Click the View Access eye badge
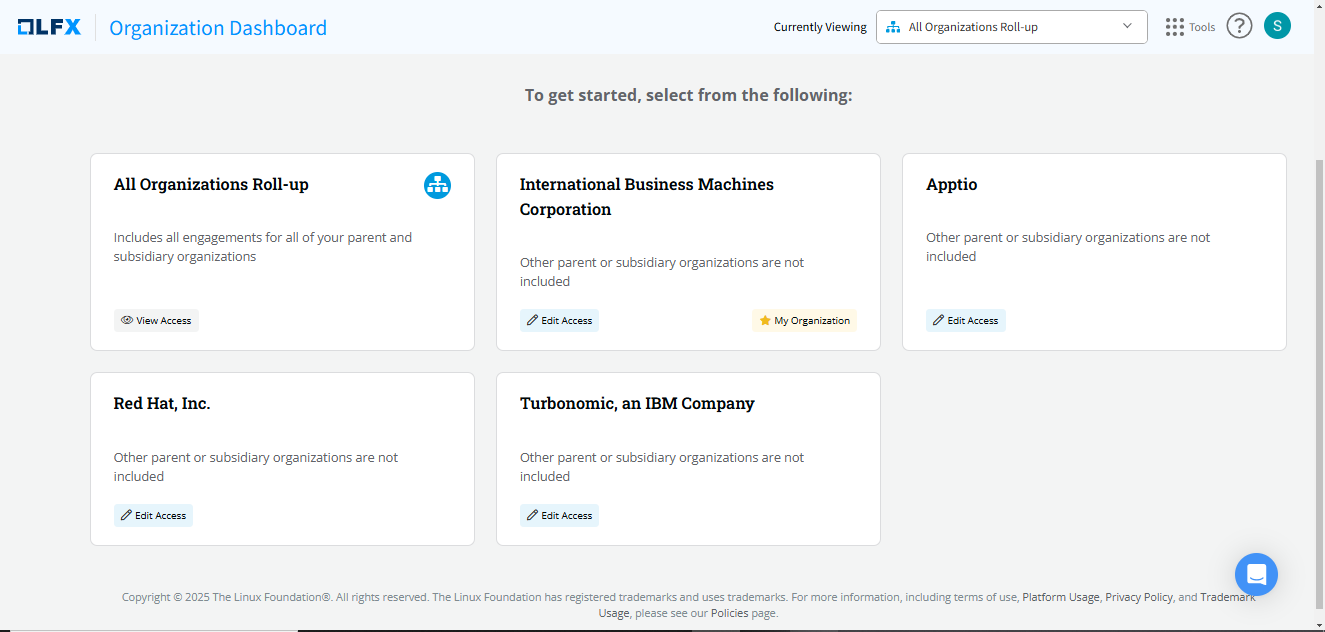Image resolution: width=1325 pixels, height=632 pixels. (156, 321)
